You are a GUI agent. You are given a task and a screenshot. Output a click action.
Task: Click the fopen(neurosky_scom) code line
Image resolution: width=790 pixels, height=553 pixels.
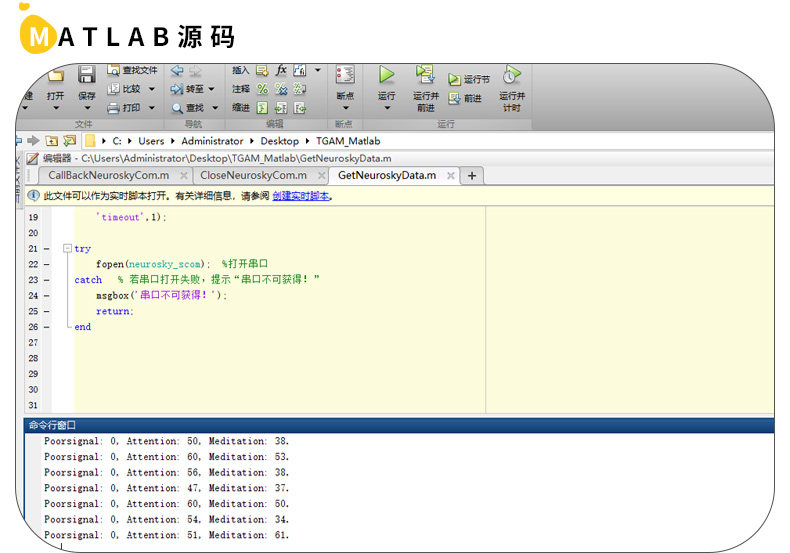tap(153, 264)
